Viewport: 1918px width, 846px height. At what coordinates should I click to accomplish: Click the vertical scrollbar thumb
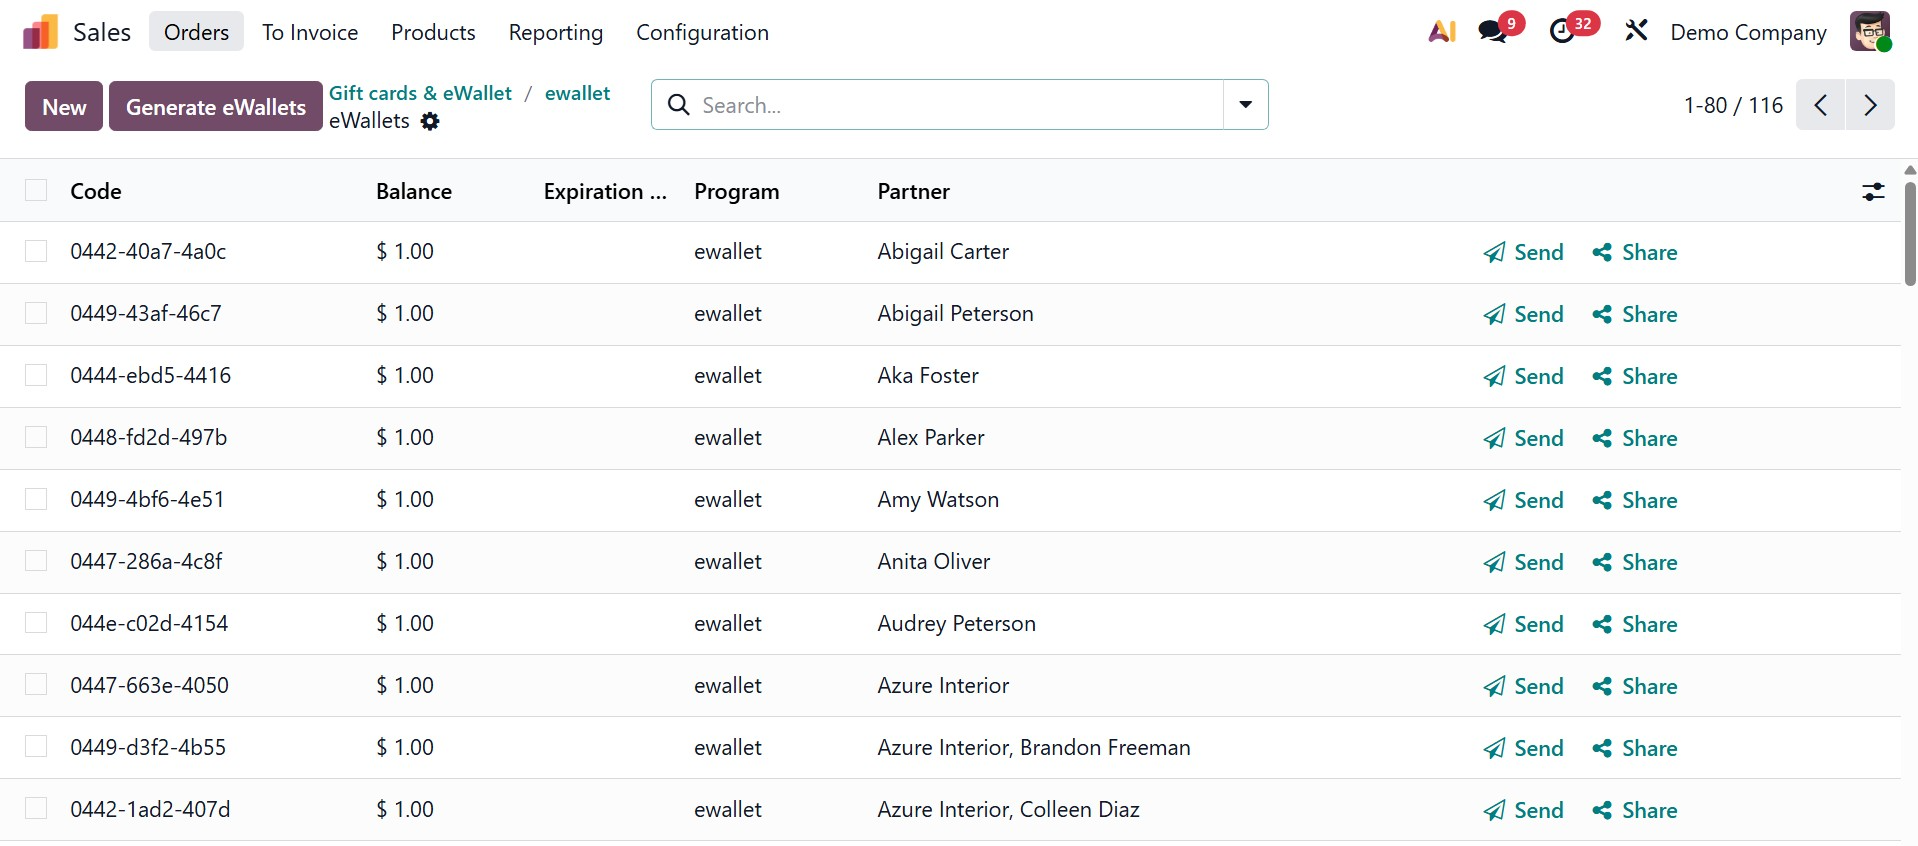(x=1910, y=235)
